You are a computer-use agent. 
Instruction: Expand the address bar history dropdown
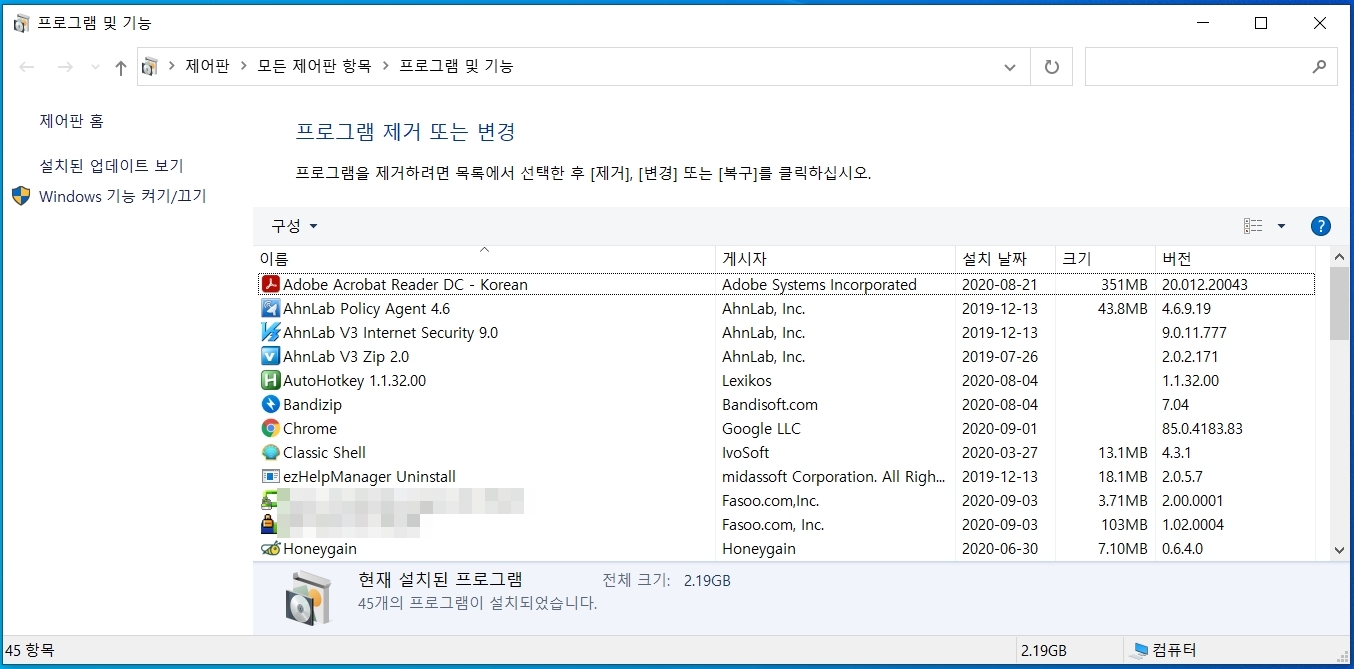point(1010,67)
